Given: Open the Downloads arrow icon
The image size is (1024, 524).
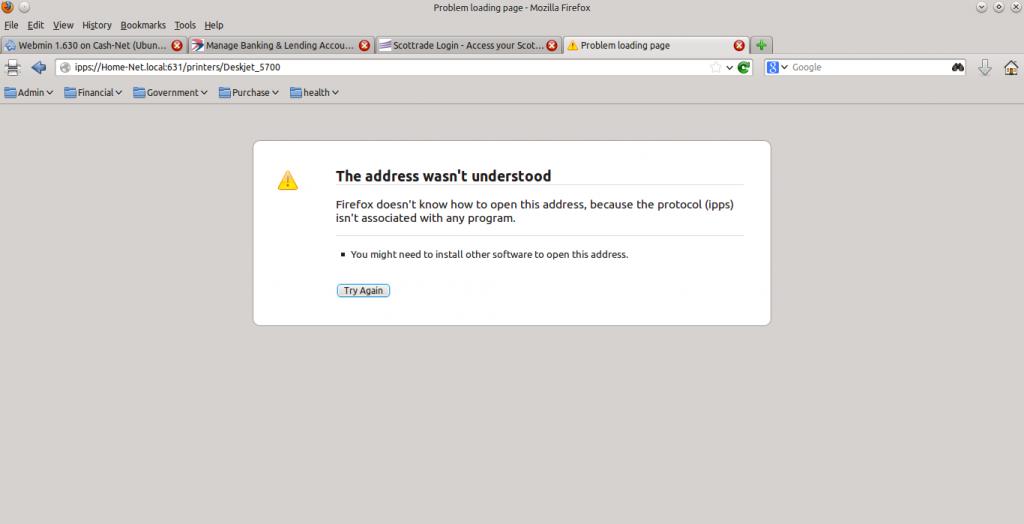Looking at the screenshot, I should click(985, 68).
